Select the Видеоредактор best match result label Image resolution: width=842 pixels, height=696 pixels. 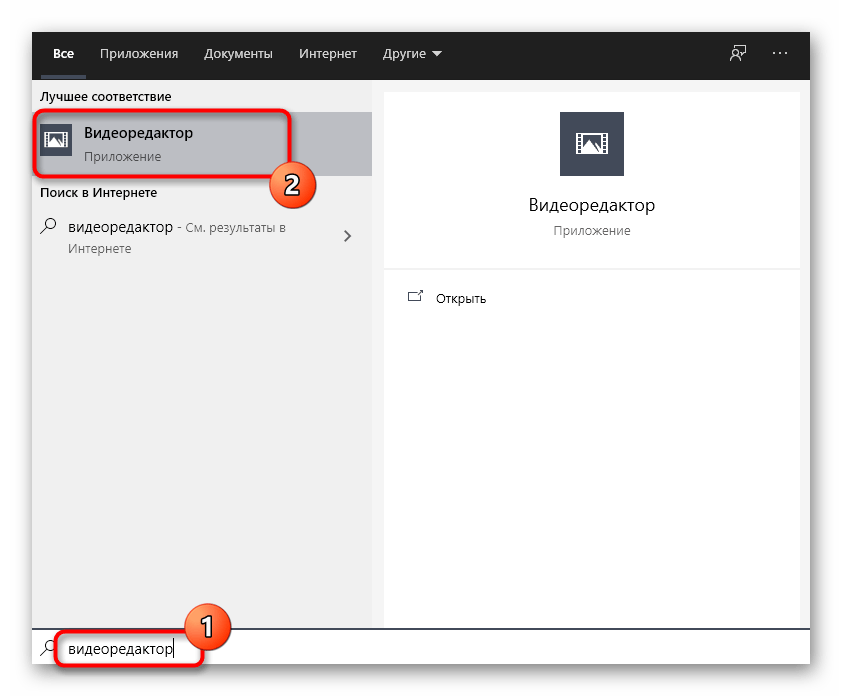[x=138, y=133]
